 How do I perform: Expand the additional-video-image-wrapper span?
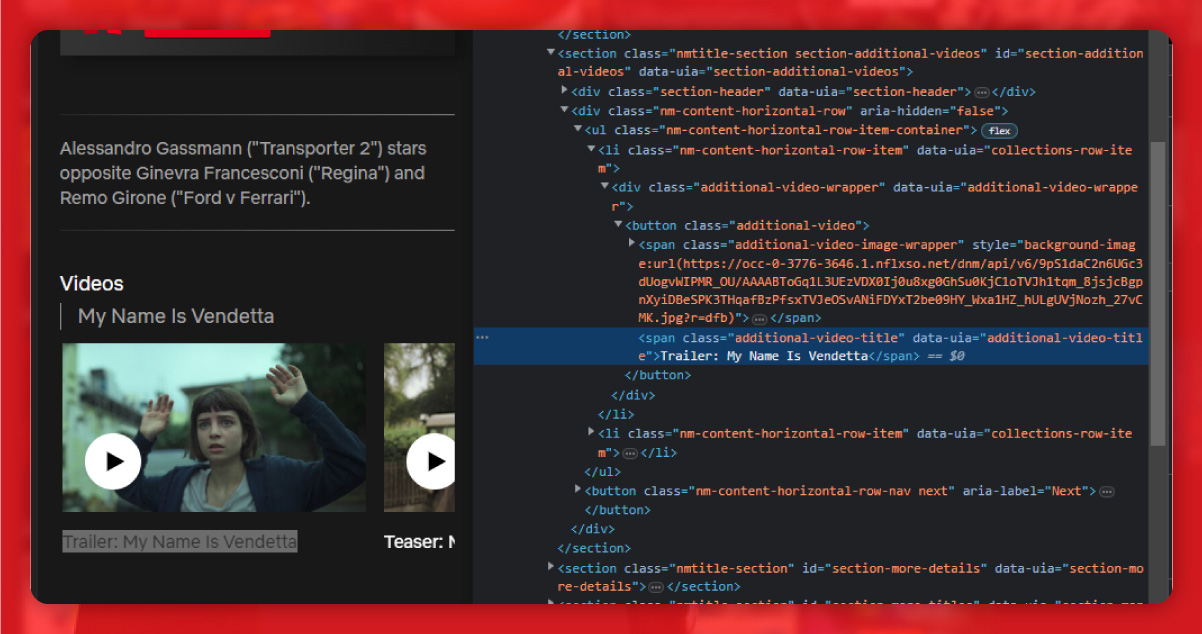(x=631, y=243)
